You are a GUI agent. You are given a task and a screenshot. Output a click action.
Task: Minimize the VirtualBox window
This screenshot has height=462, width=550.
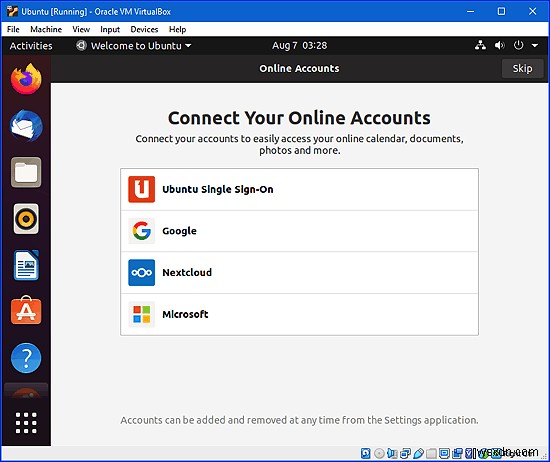(x=470, y=11)
